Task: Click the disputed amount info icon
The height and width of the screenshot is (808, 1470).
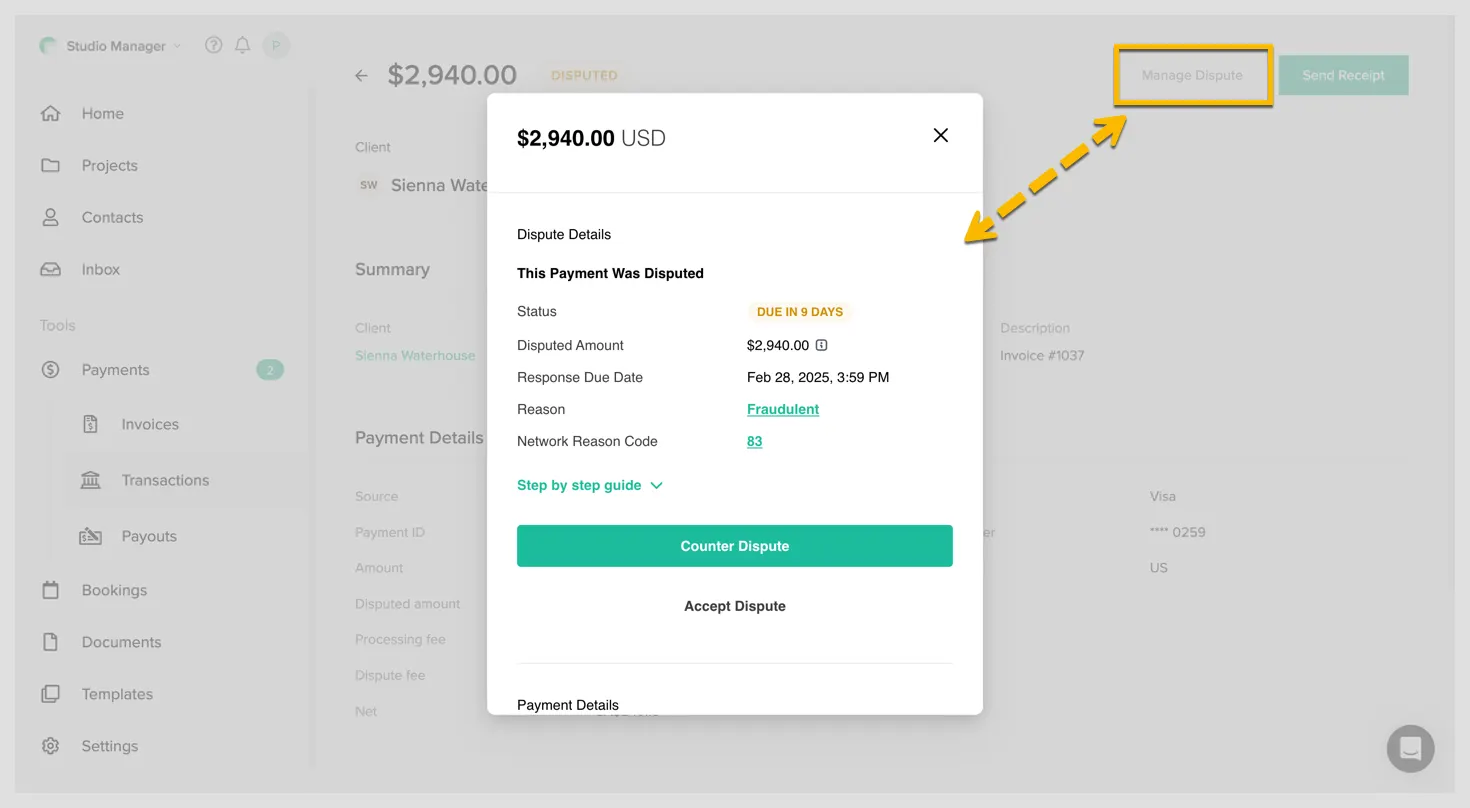Action: (821, 345)
